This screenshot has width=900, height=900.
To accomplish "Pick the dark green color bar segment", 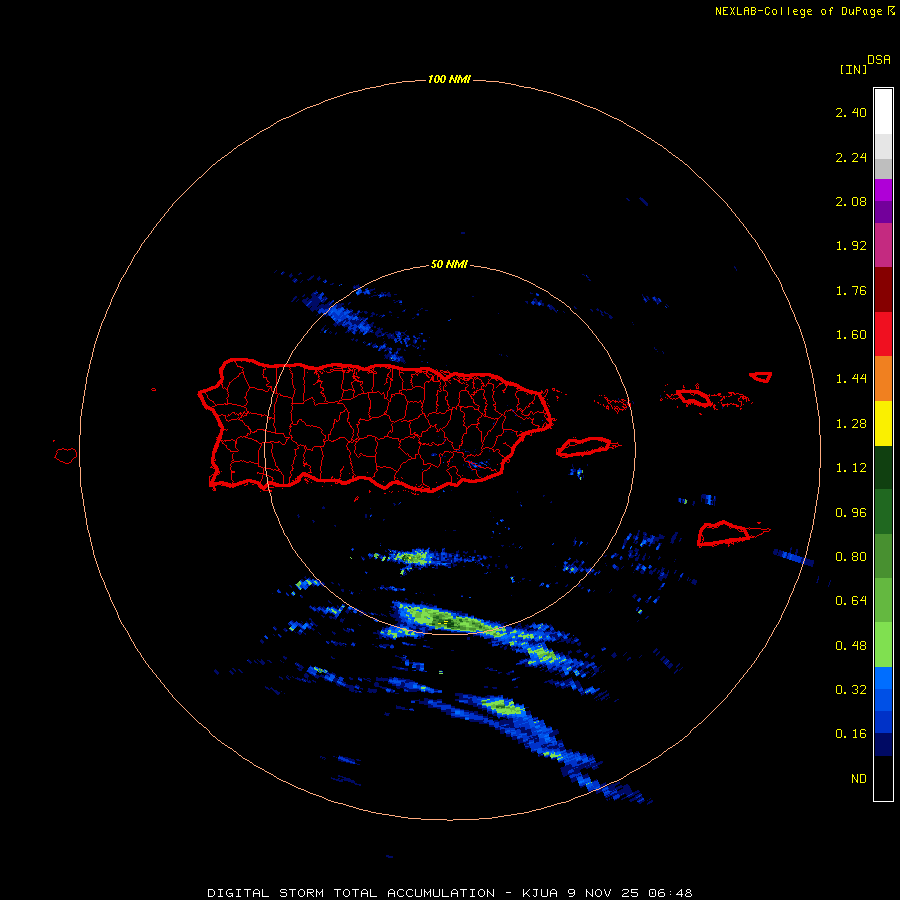I will [883, 468].
